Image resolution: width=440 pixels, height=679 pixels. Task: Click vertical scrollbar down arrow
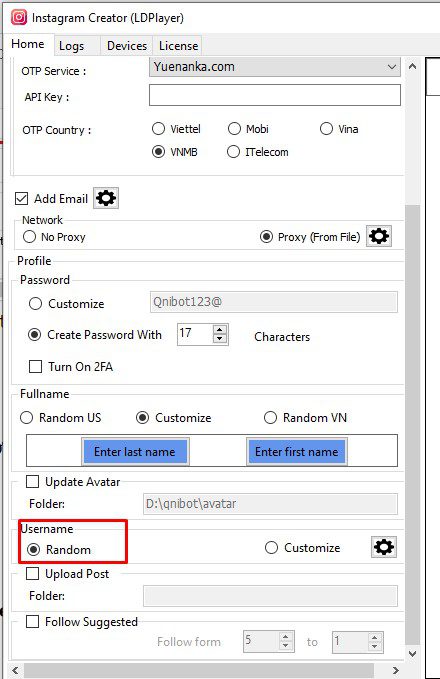(x=412, y=653)
